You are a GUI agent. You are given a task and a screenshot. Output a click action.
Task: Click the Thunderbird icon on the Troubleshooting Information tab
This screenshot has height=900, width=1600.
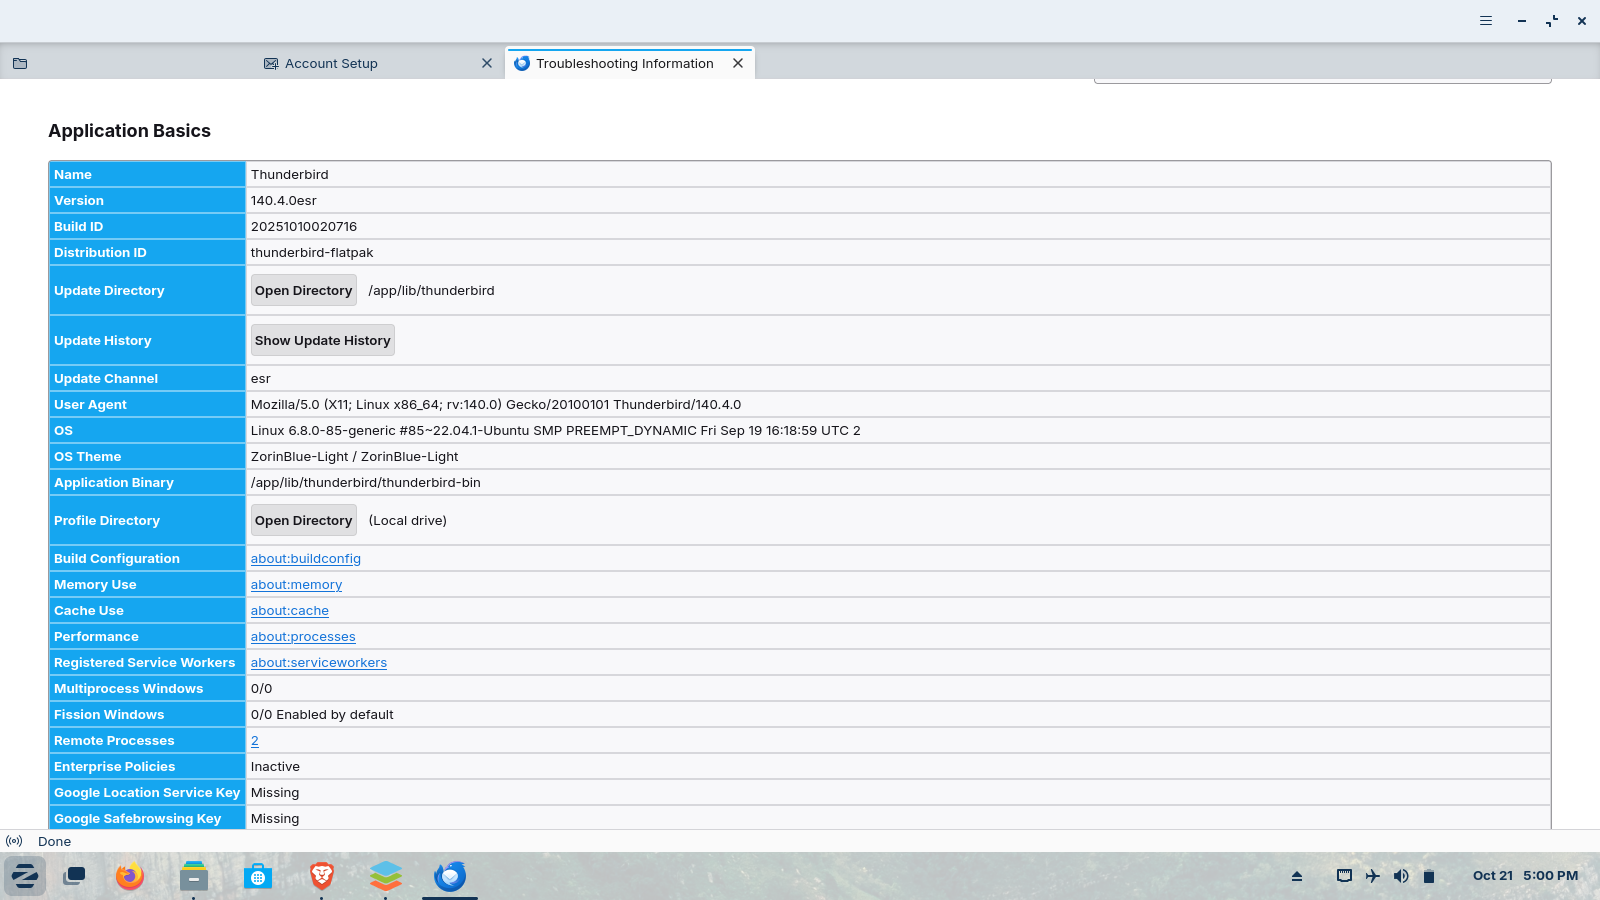pyautogui.click(x=522, y=63)
